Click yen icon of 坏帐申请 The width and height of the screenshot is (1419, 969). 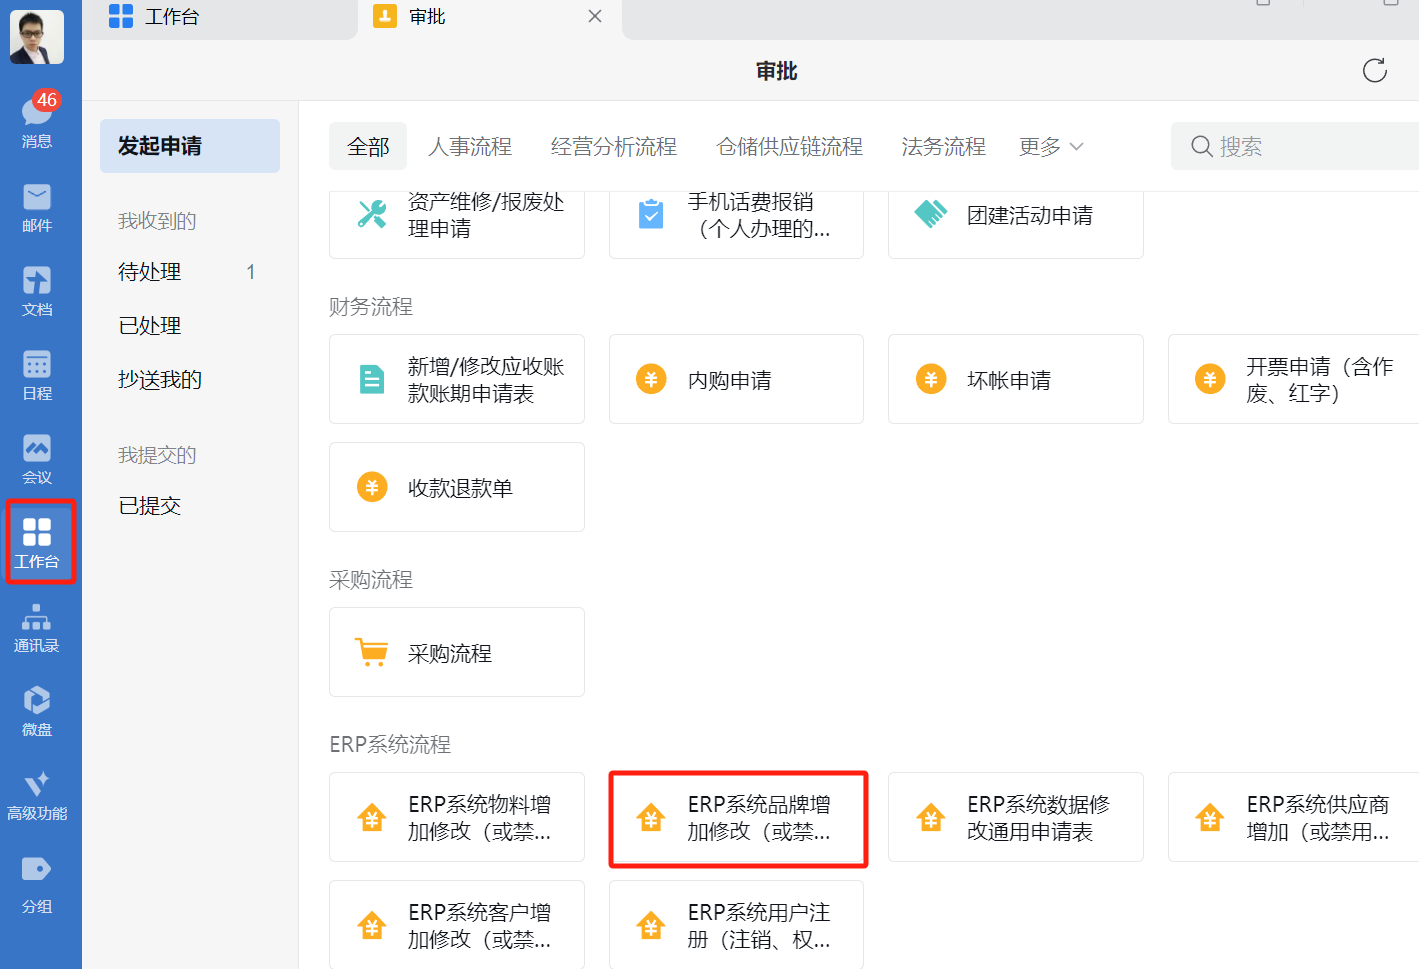coord(931,379)
